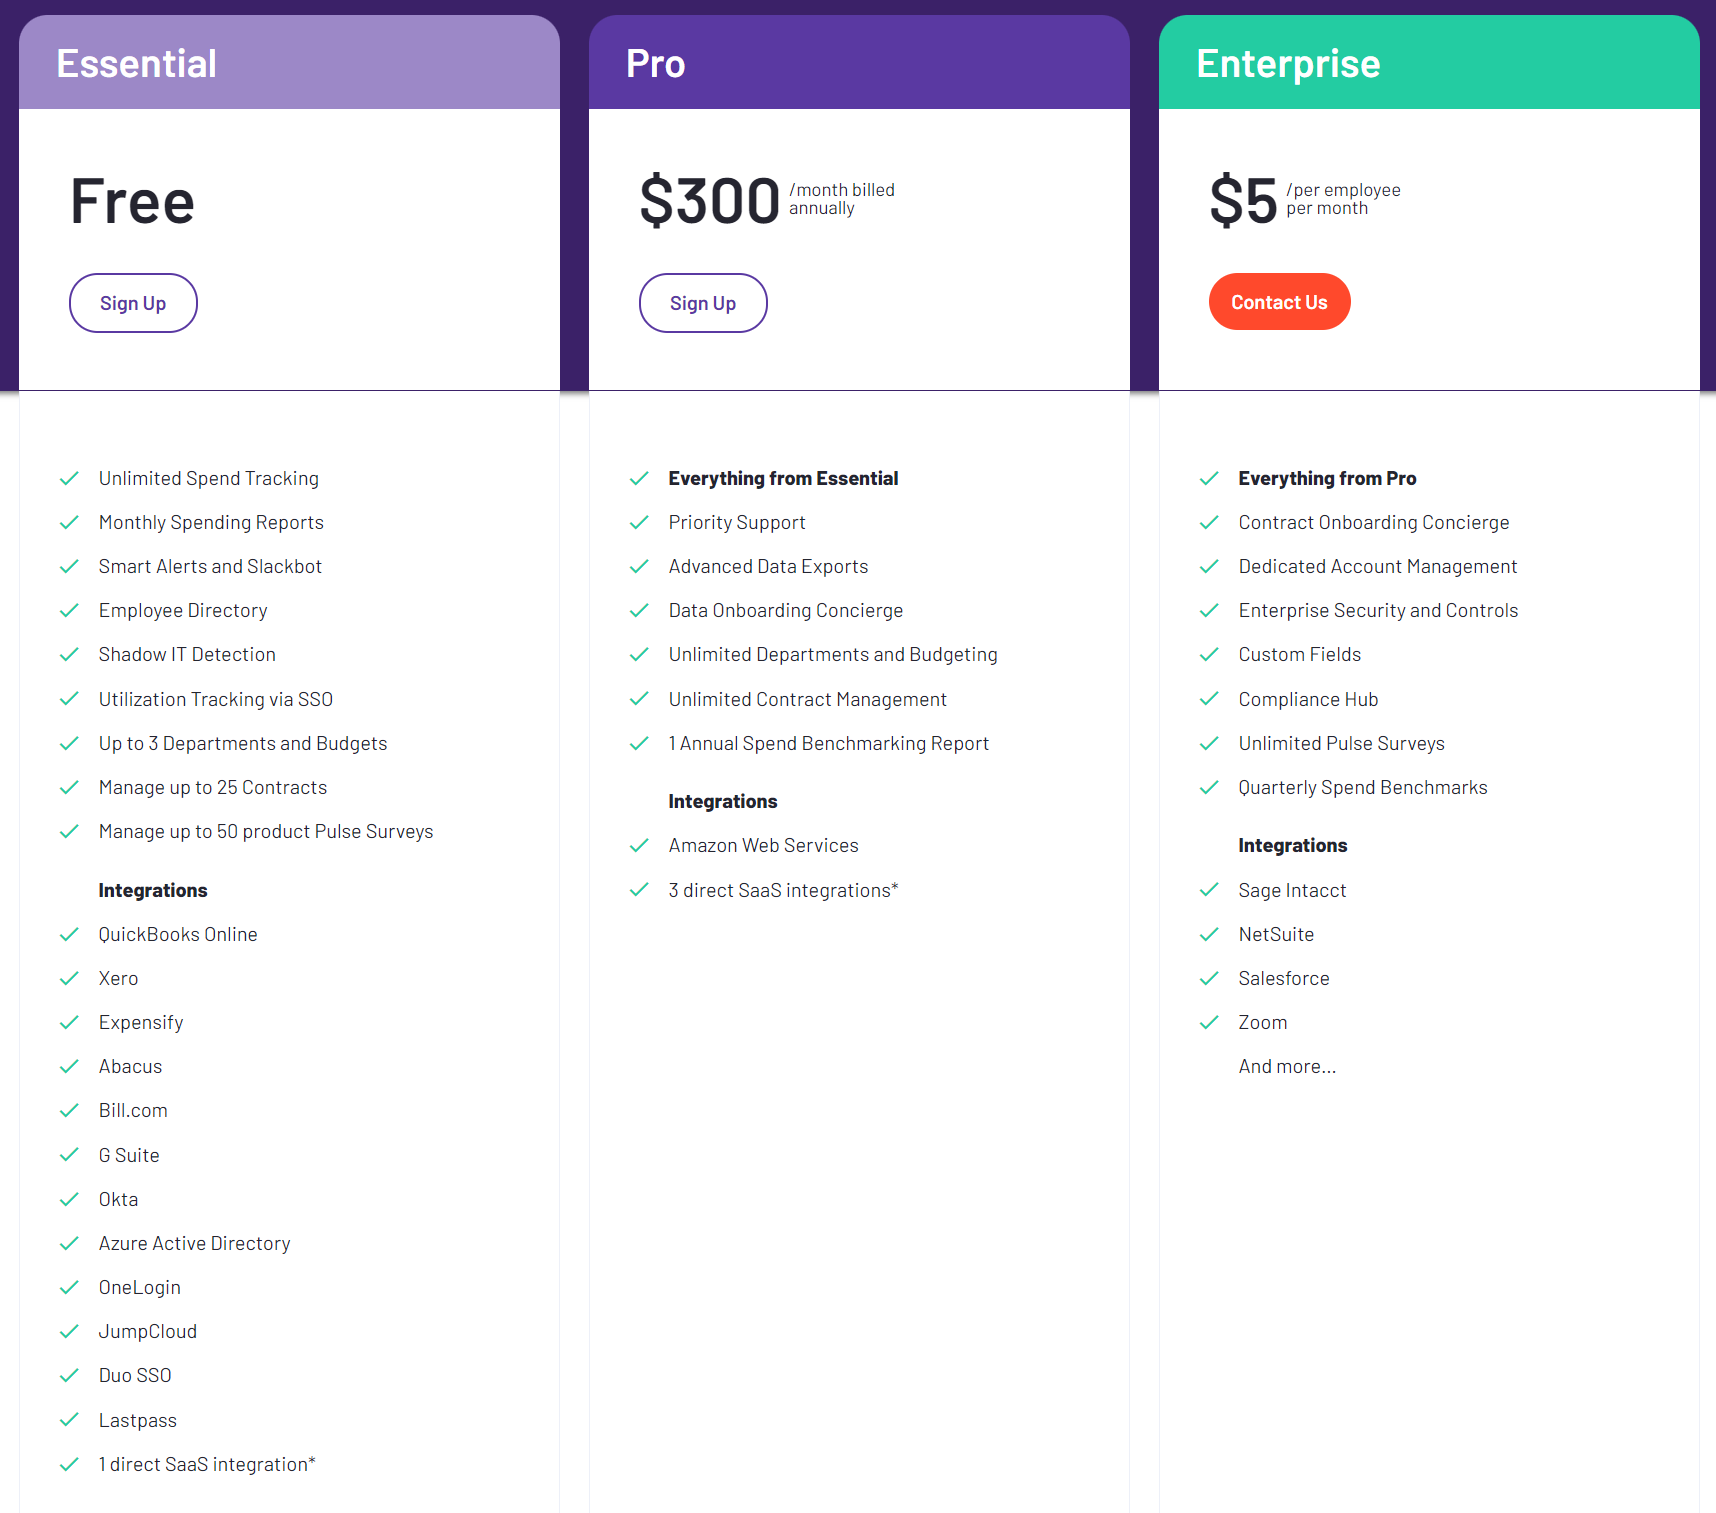Click 'Everything from Essential' feature text
Image resolution: width=1716 pixels, height=1513 pixels.
point(783,479)
